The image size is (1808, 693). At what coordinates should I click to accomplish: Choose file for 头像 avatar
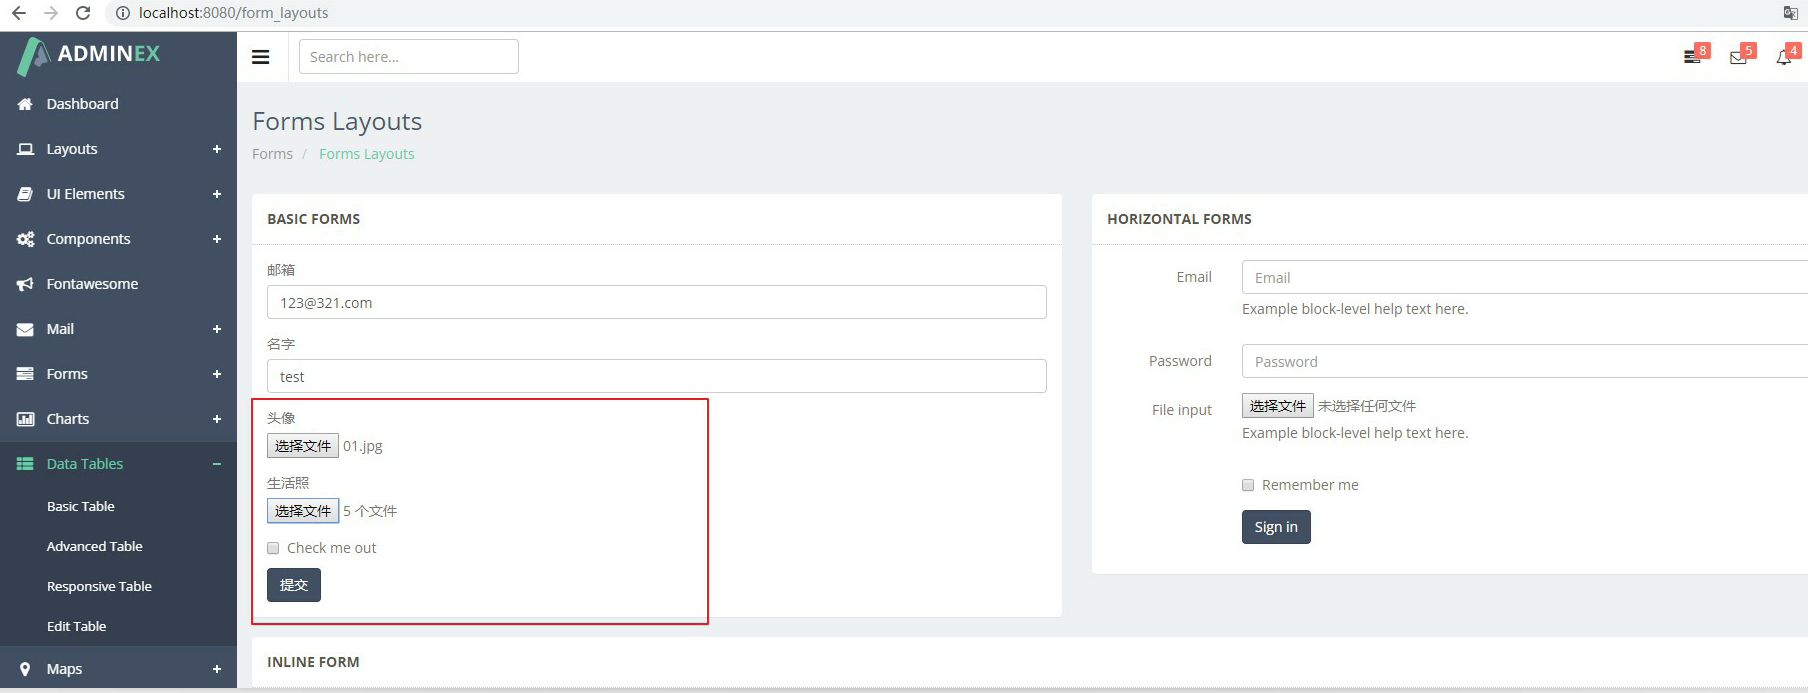click(303, 446)
